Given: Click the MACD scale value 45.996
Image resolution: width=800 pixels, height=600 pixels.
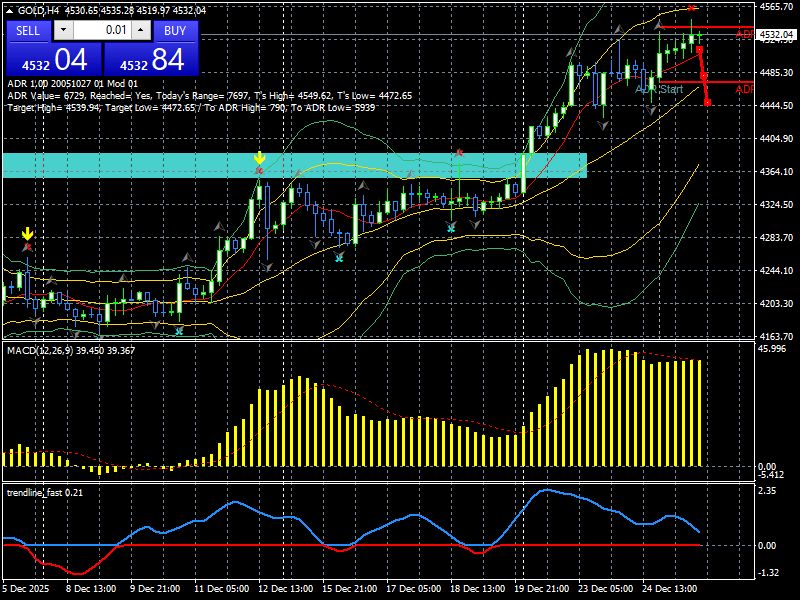Looking at the screenshot, I should point(772,348).
